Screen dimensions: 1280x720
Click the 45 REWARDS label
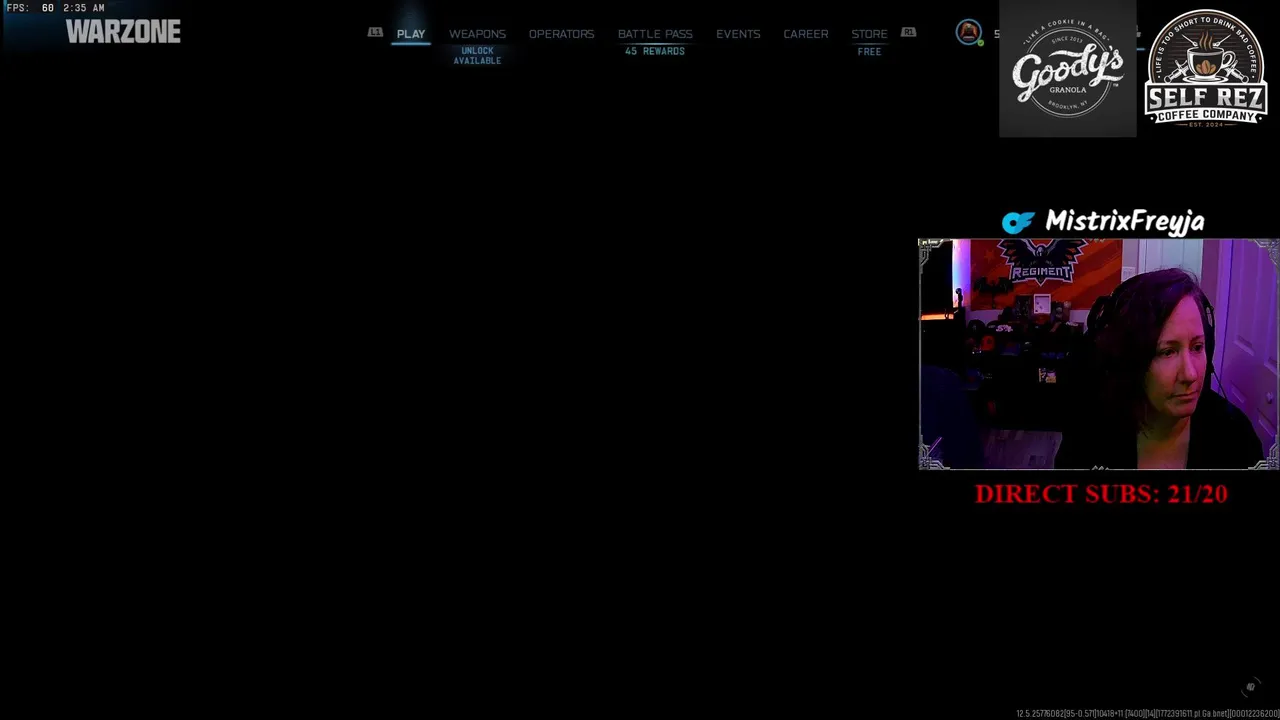click(x=655, y=51)
